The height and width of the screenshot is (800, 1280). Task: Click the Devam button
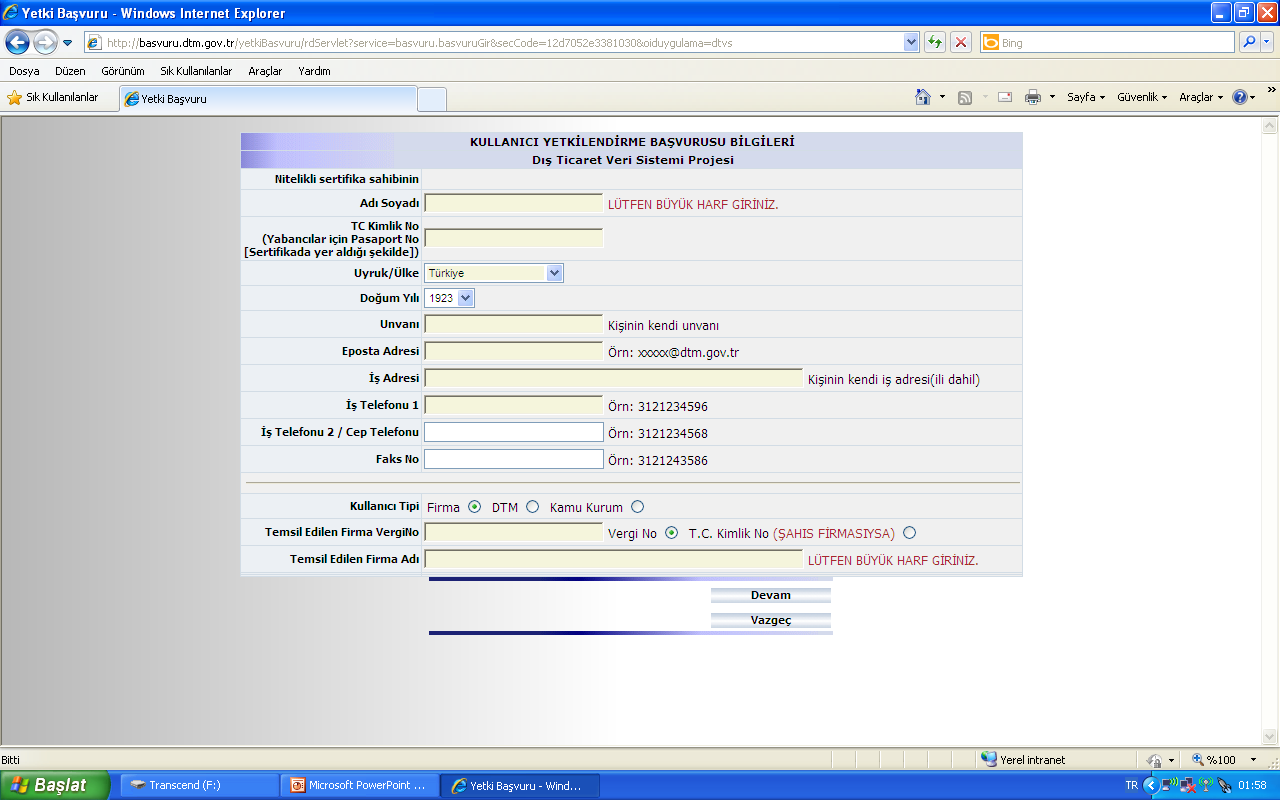pos(771,595)
